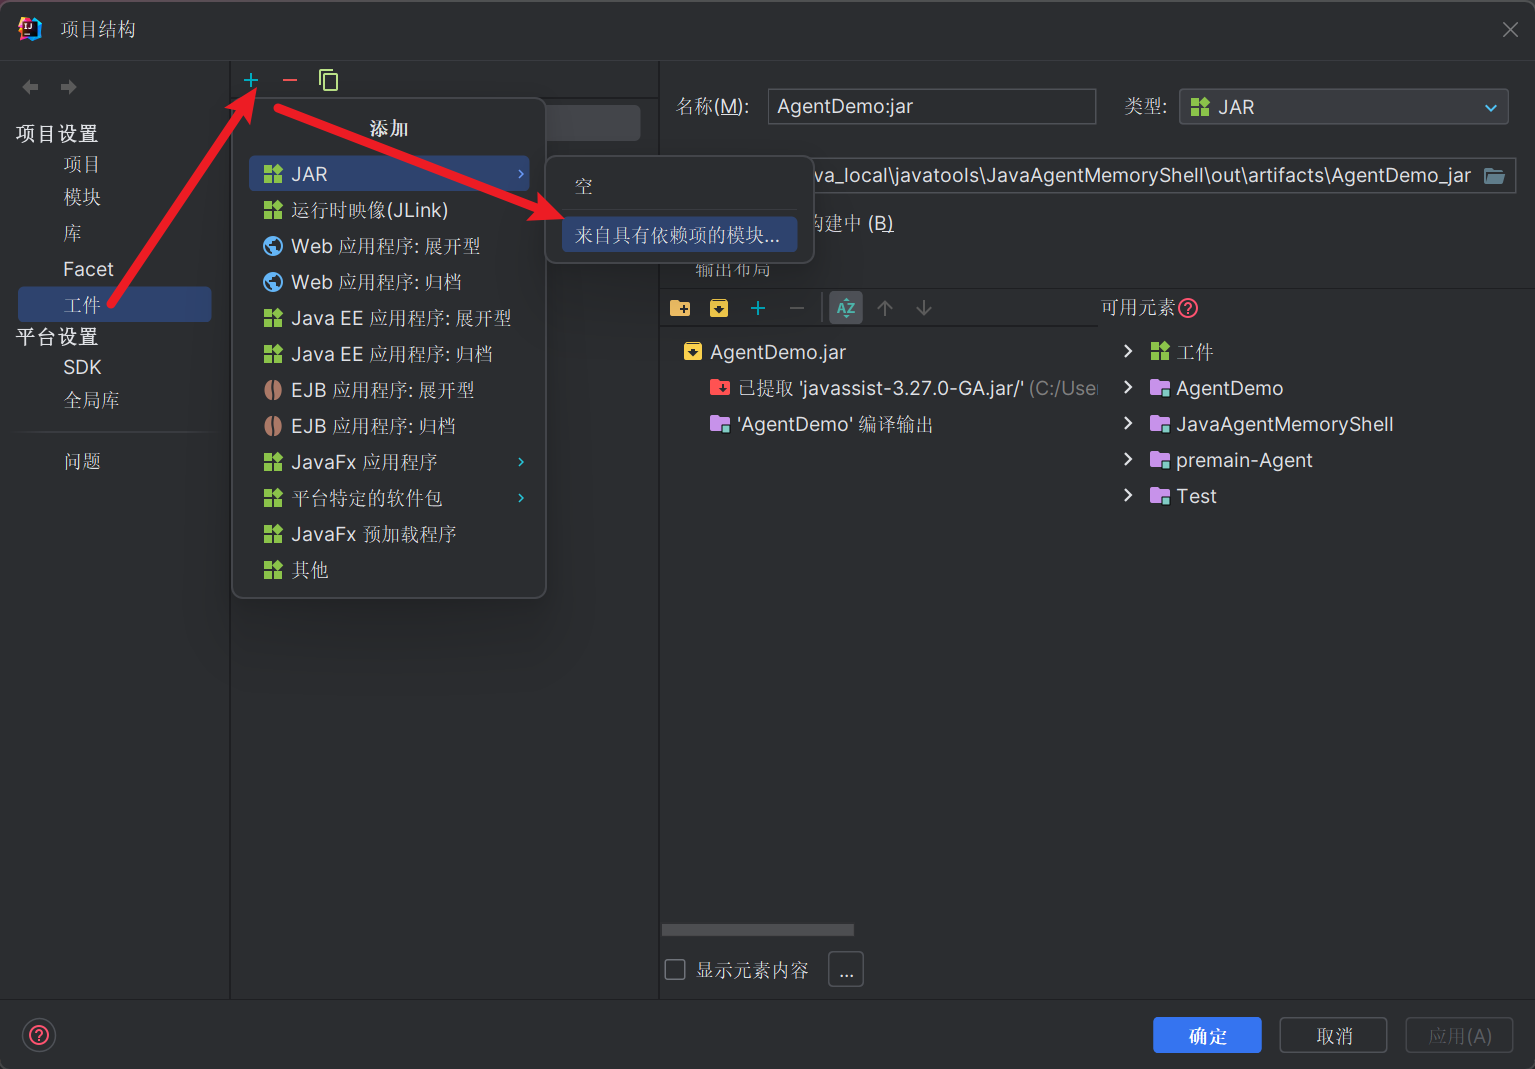Viewport: 1535px width, 1069px height.
Task: Open 问题 in the sidebar
Action: click(x=82, y=461)
